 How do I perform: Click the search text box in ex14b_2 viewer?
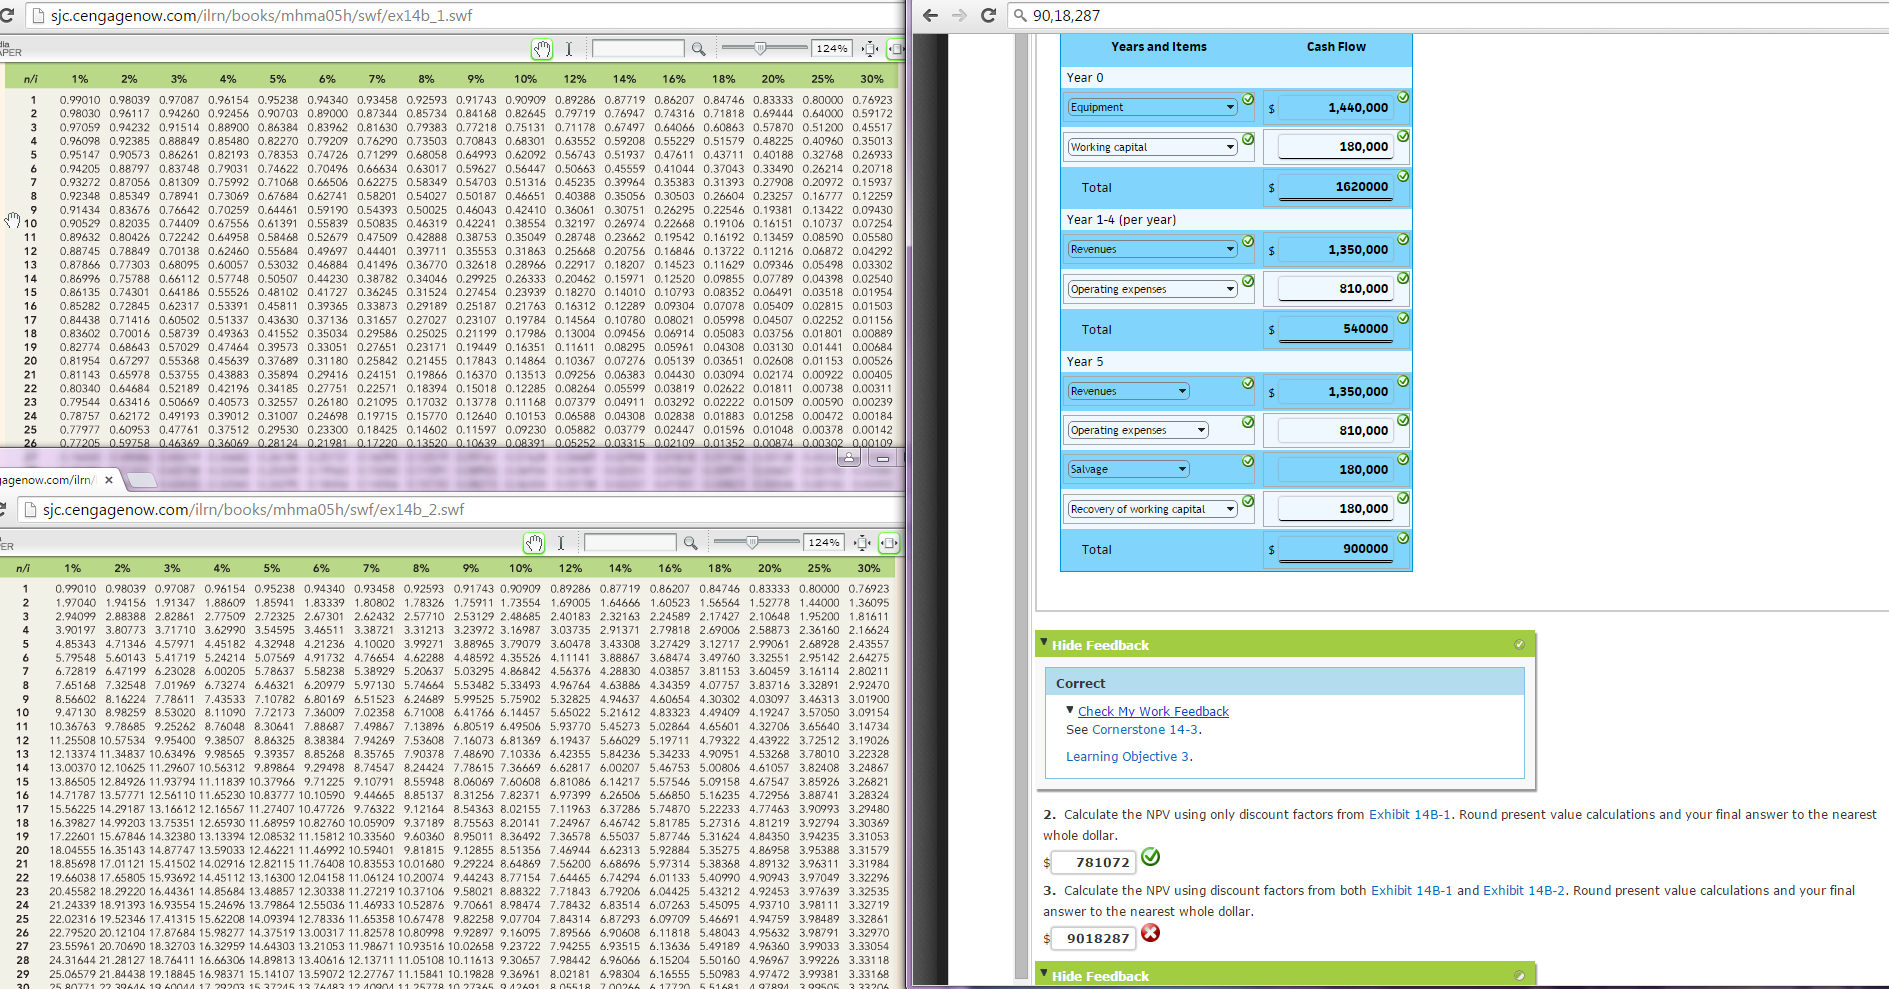coord(630,543)
